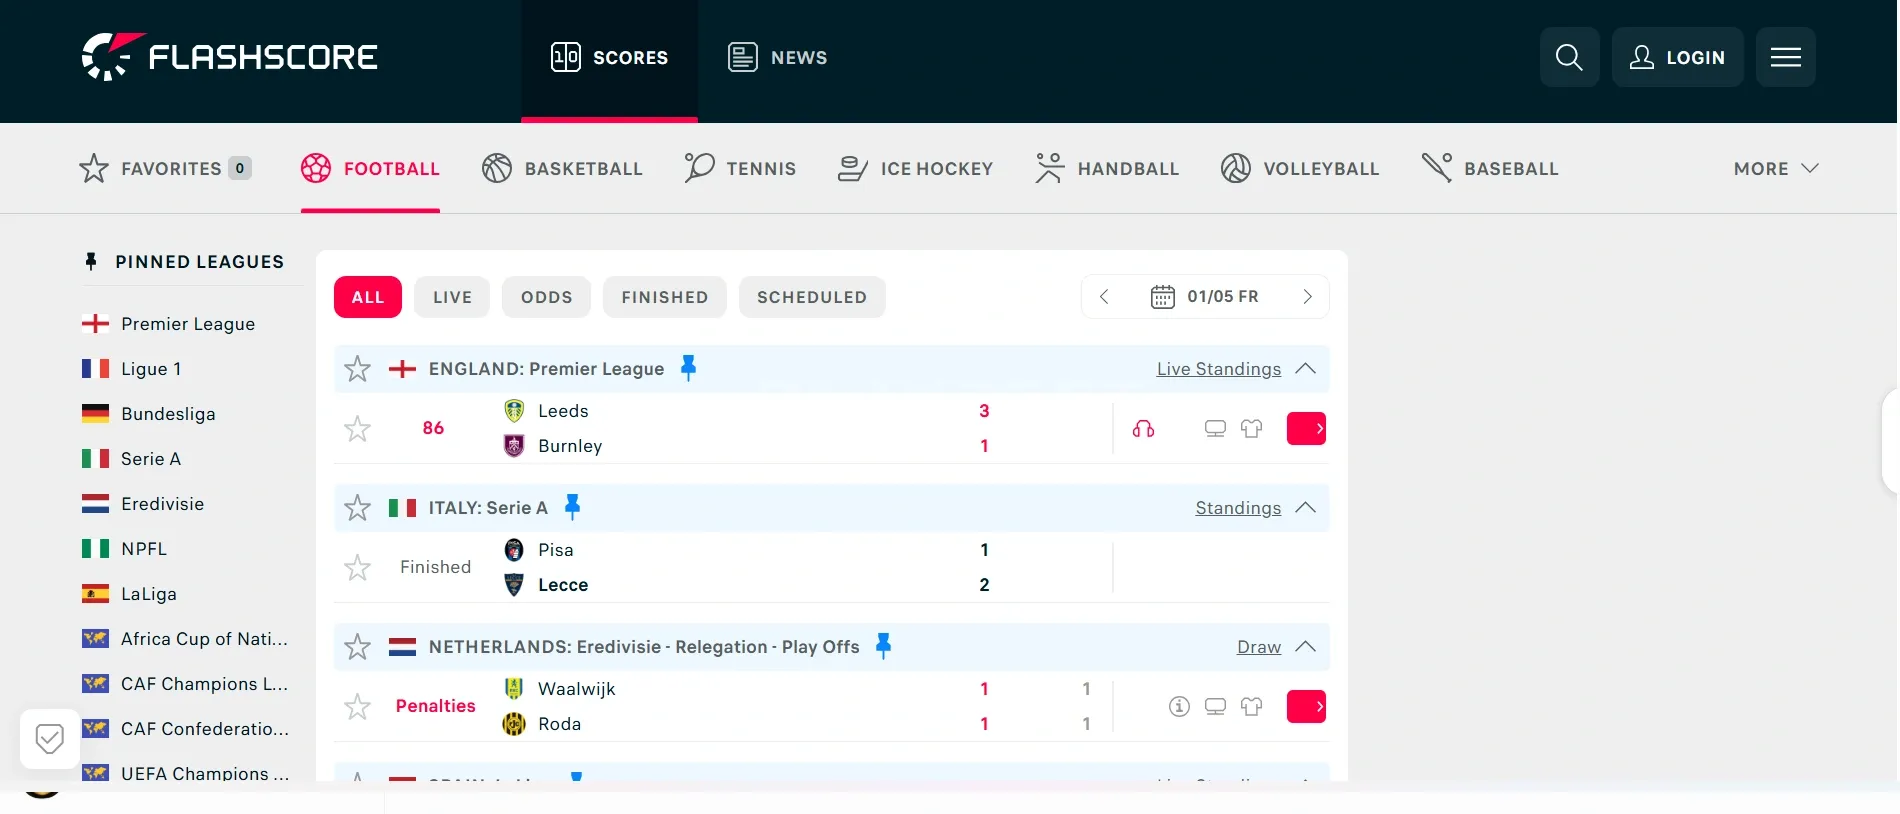
Task: Select the LIVE matches filter
Action: tap(452, 297)
